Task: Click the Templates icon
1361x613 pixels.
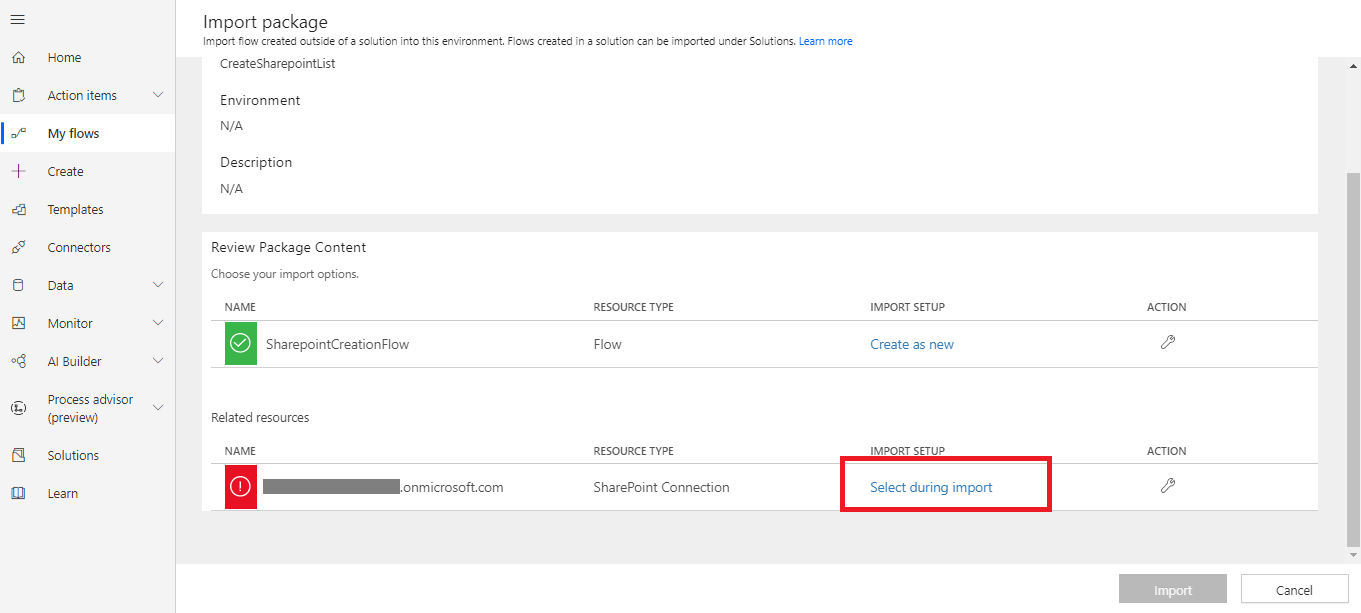Action: [18, 210]
